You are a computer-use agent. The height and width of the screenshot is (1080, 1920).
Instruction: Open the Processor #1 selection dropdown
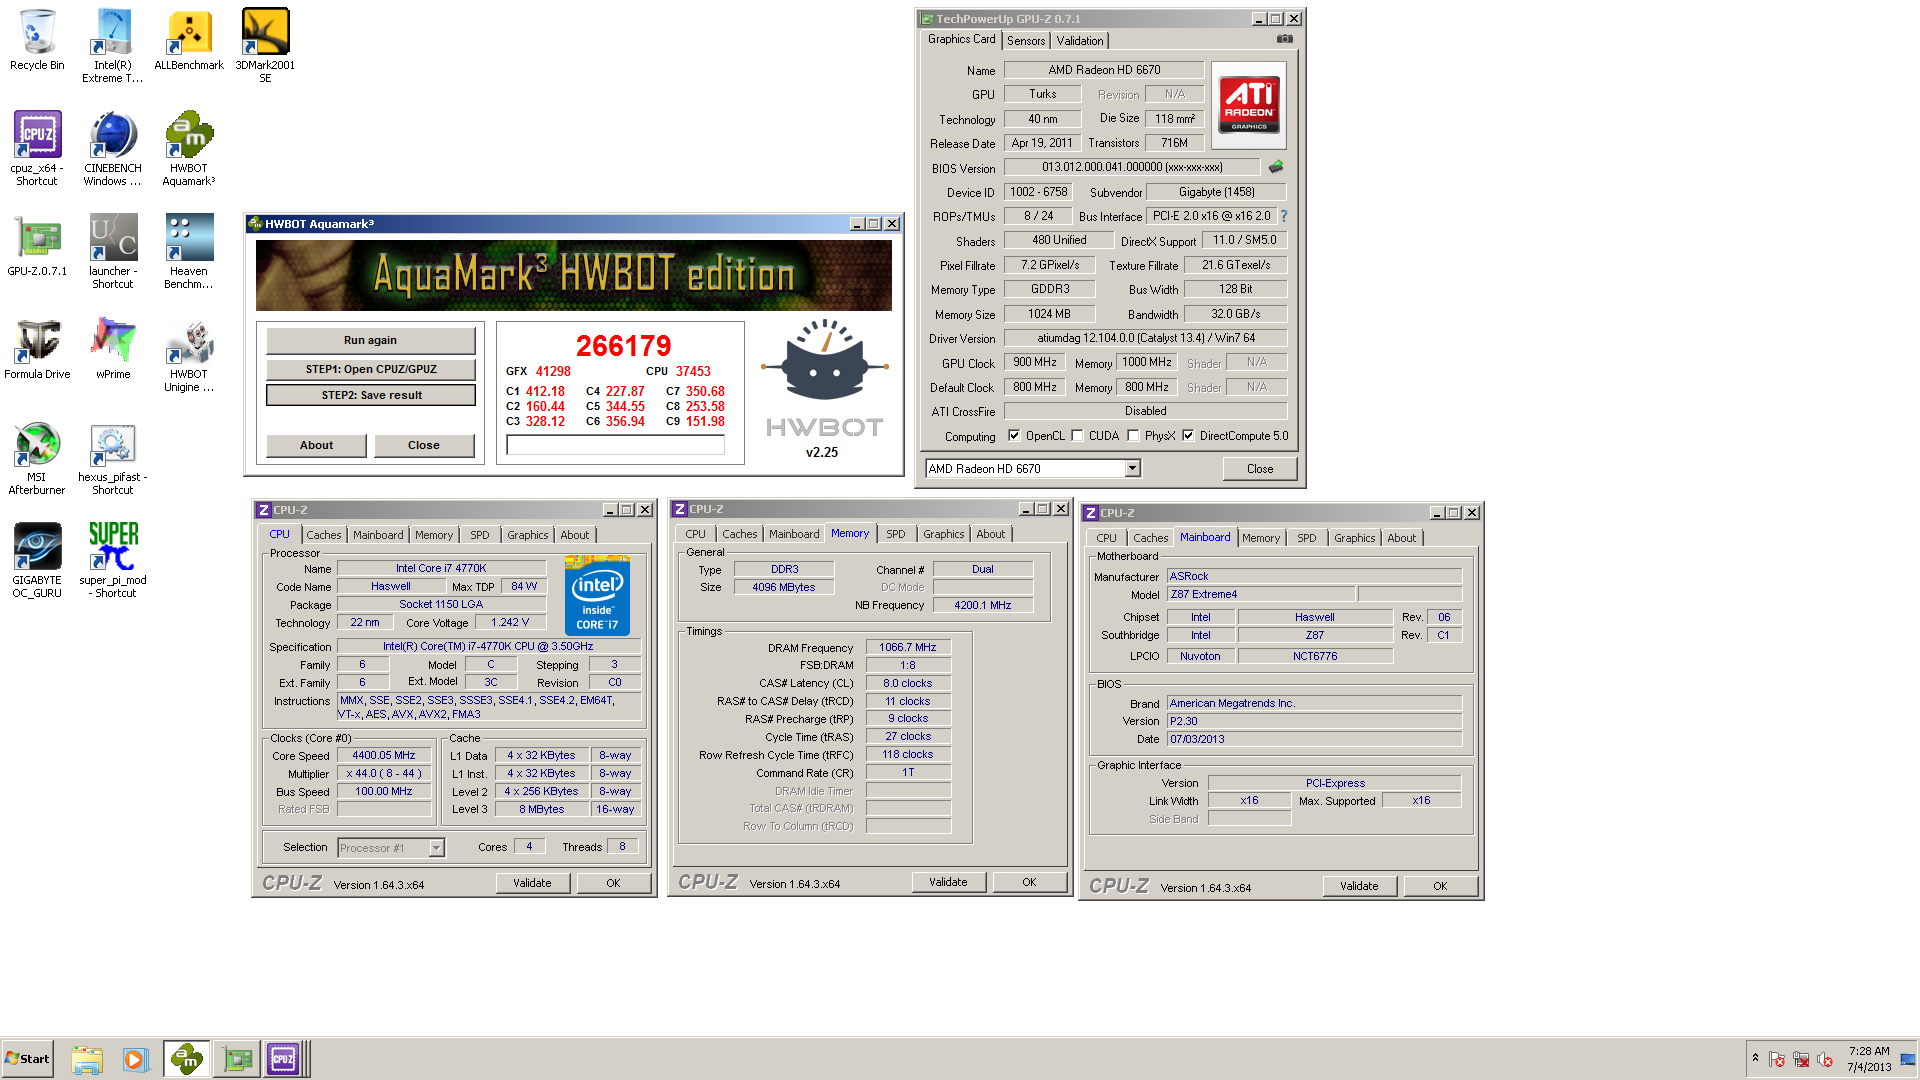[x=436, y=848]
